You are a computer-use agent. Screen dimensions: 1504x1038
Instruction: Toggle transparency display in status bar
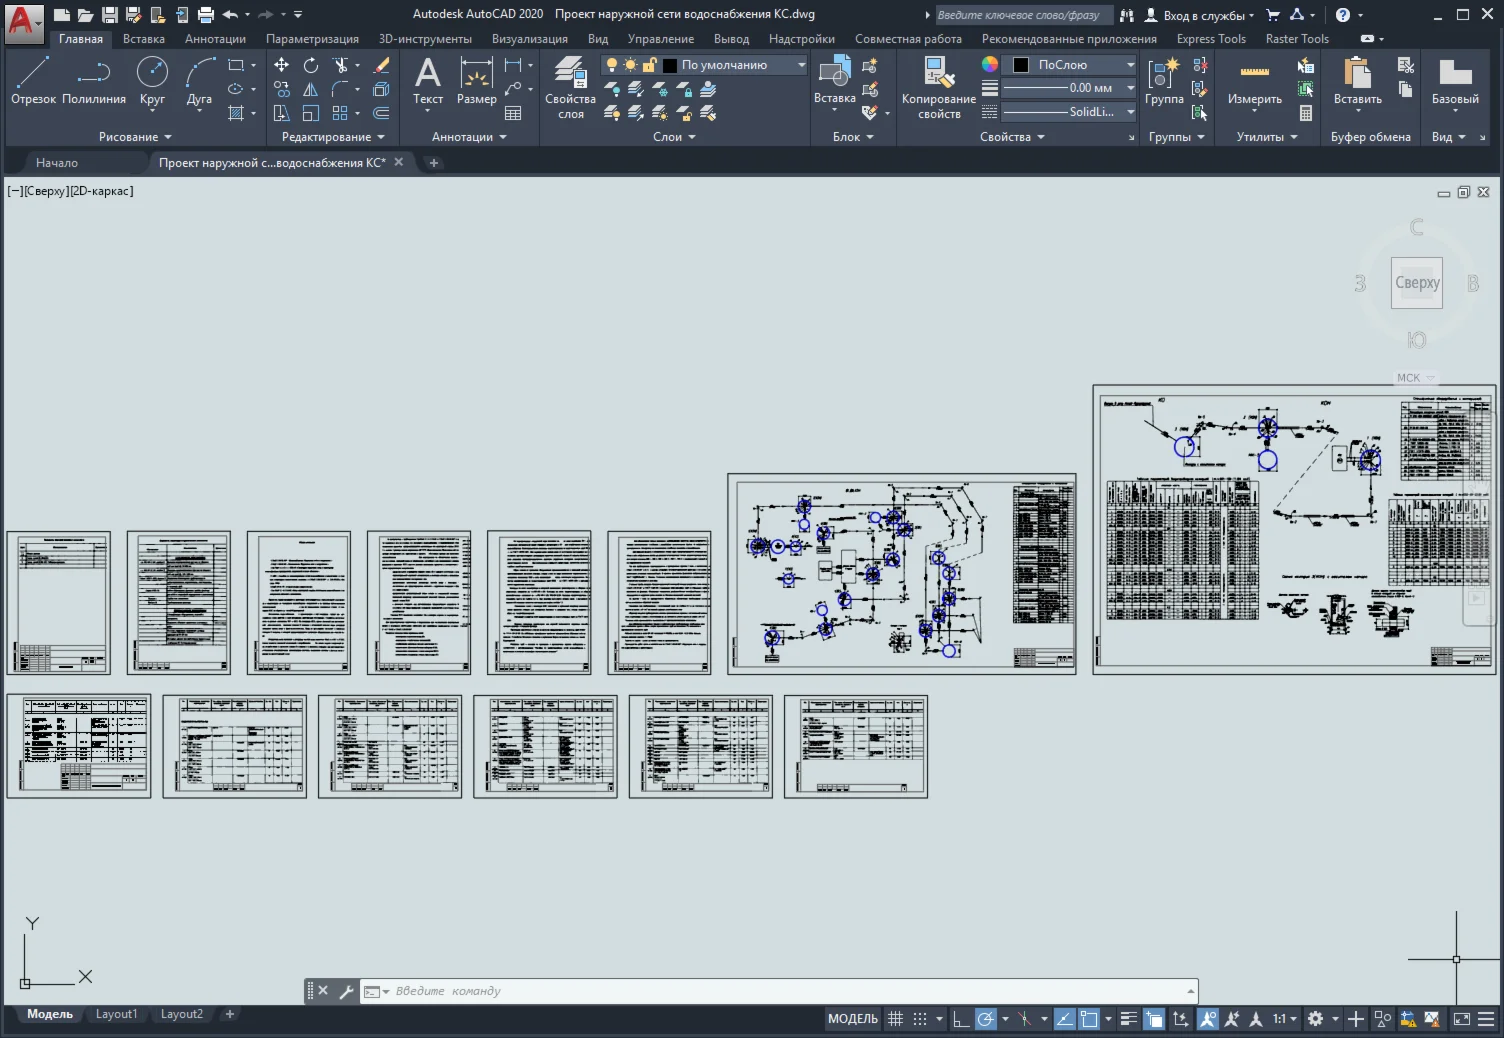[x=1154, y=1019]
